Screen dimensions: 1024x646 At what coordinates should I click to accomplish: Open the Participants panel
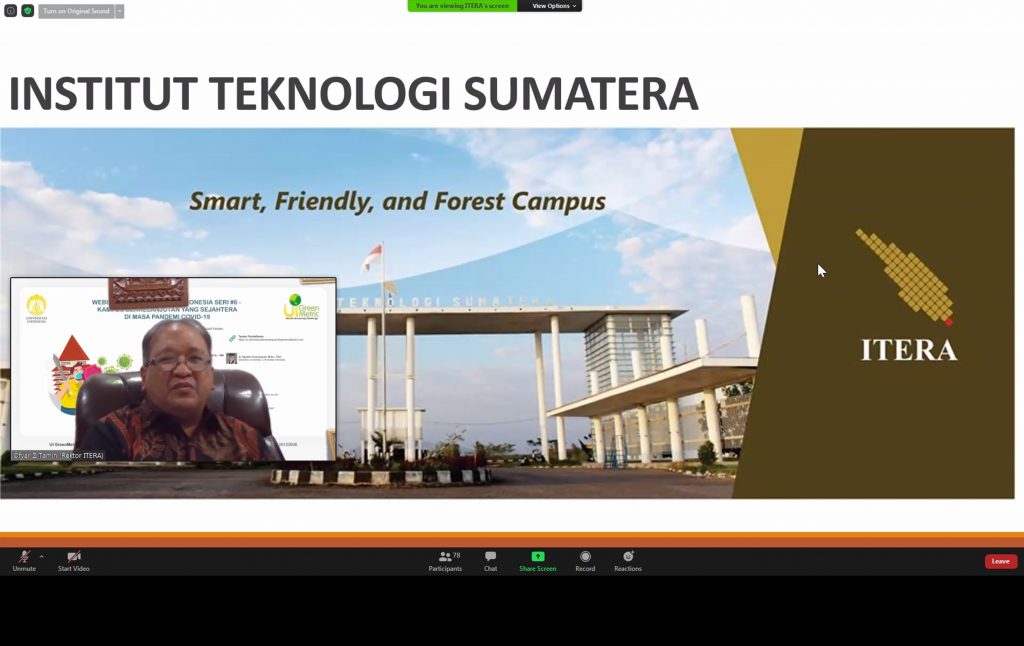[445, 561]
